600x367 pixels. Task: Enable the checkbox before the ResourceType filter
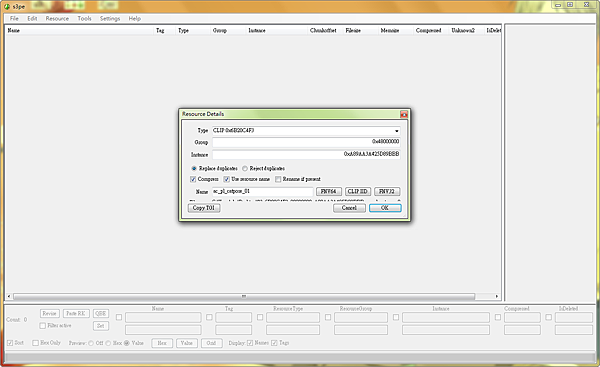tap(260, 317)
